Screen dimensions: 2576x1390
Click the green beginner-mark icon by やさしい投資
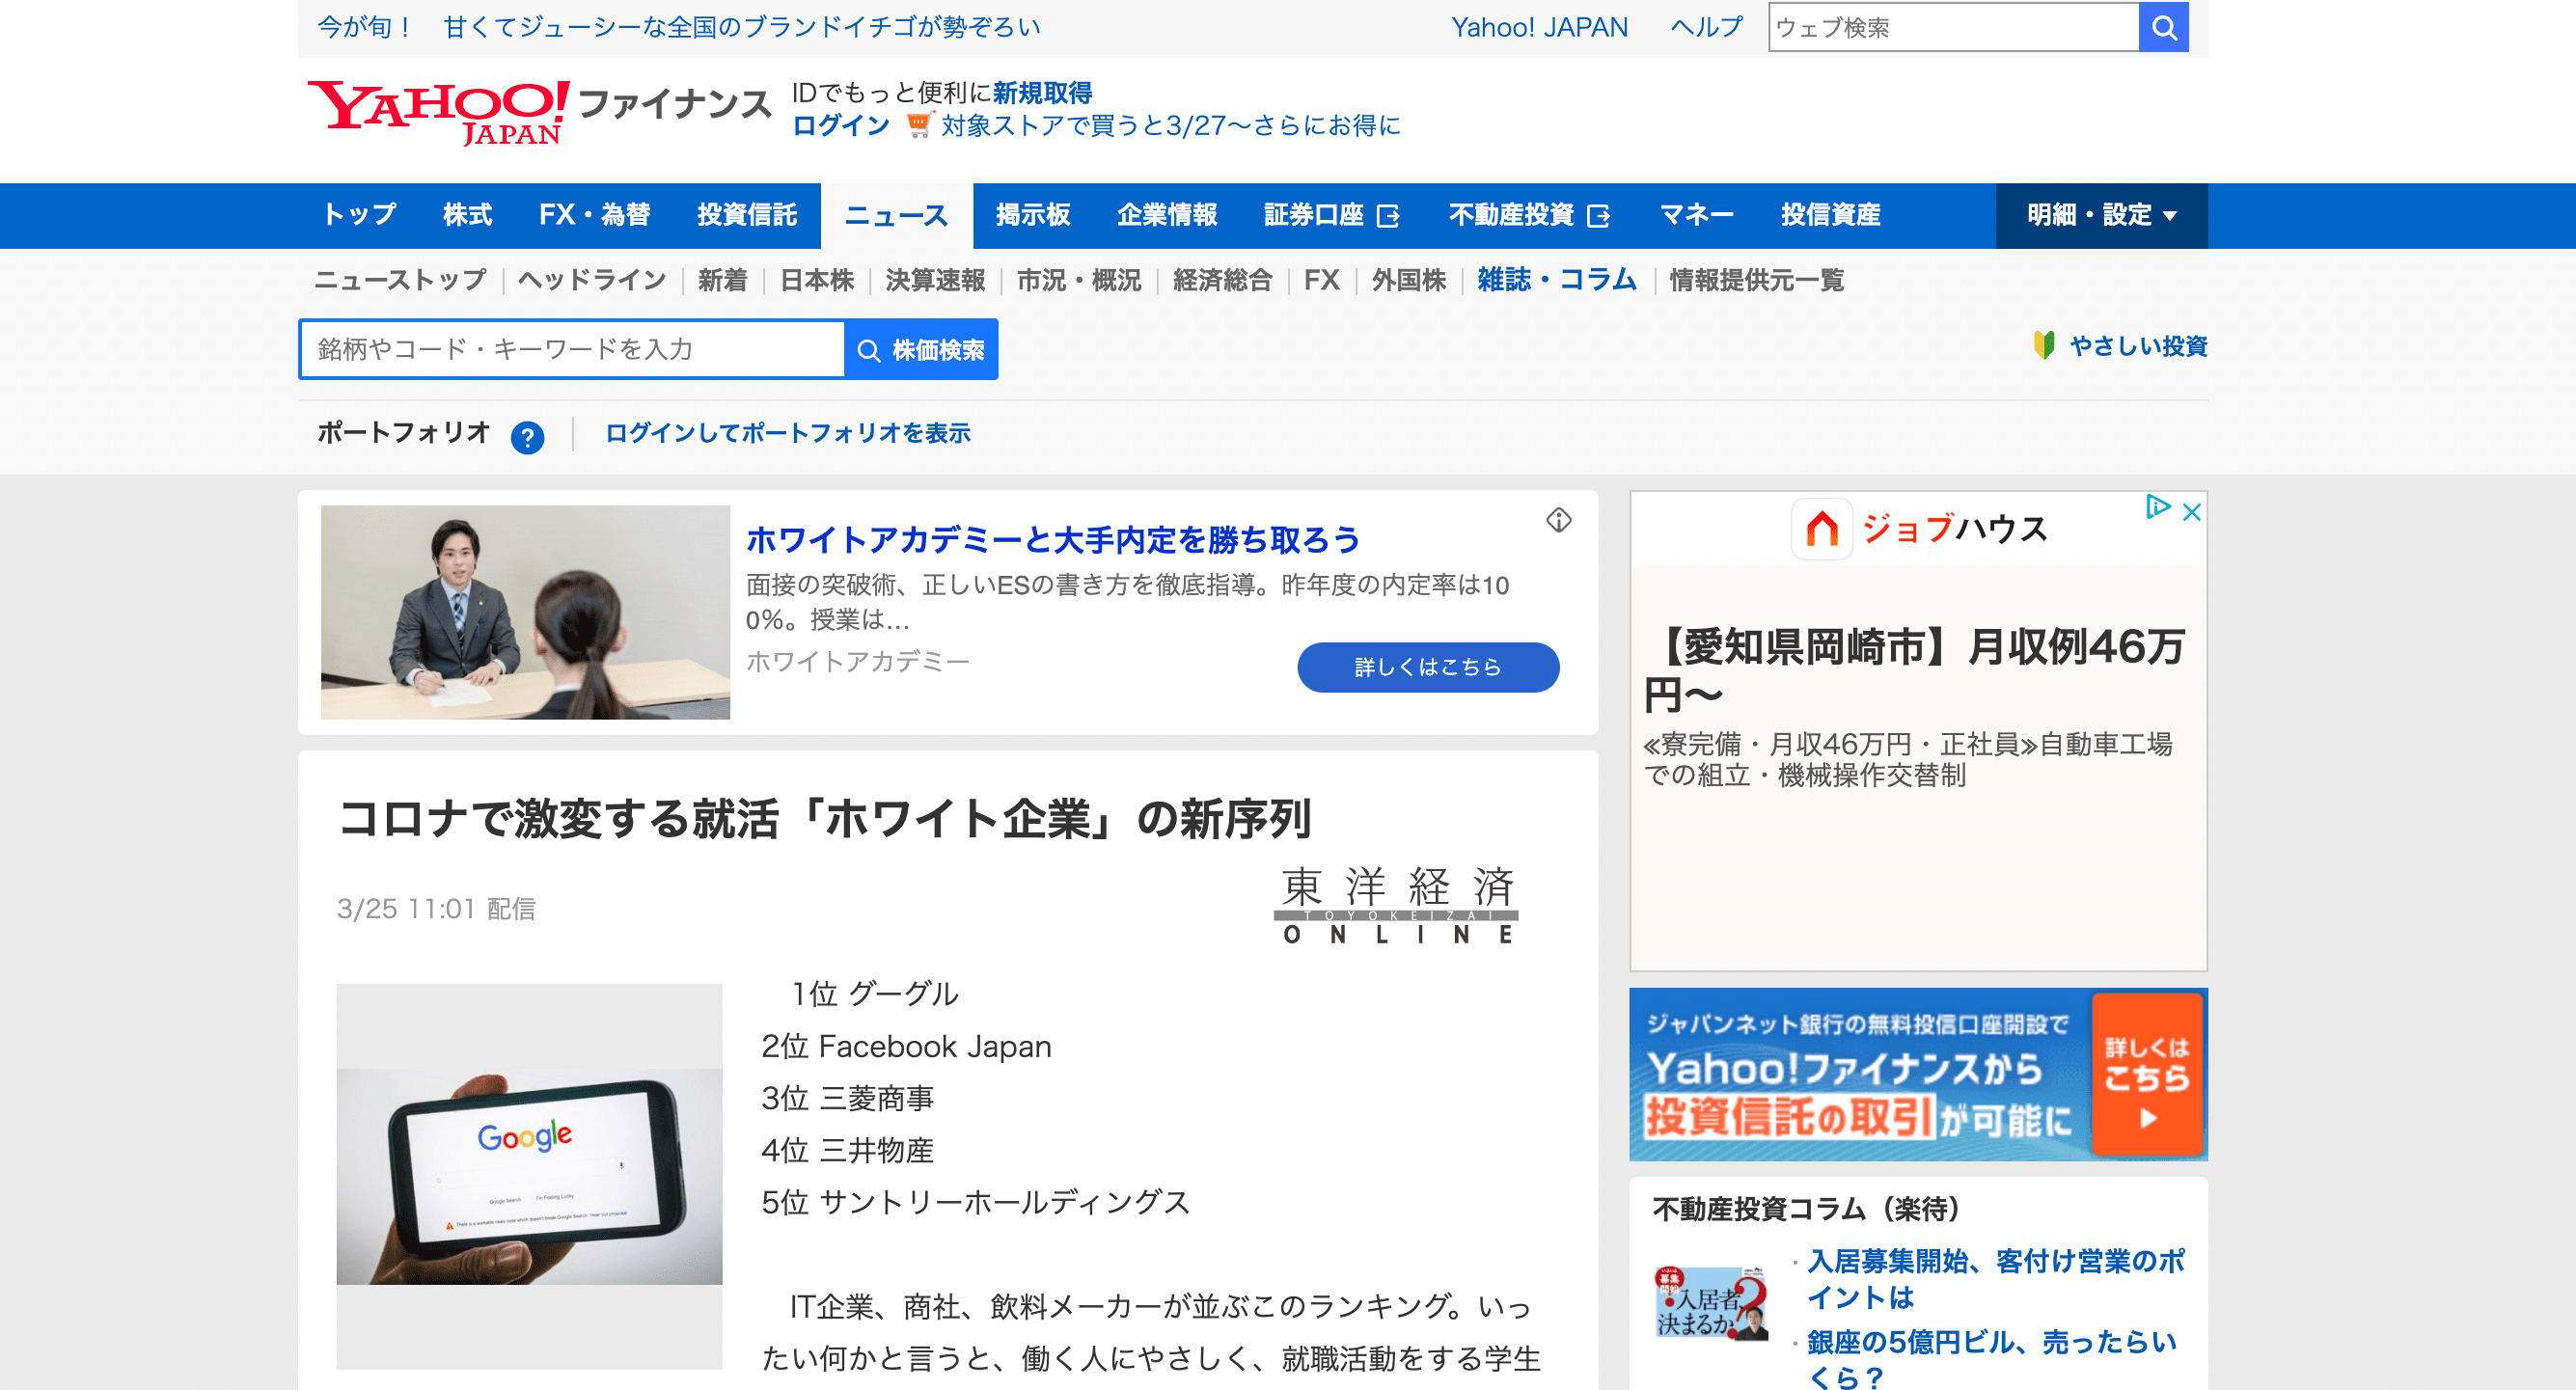coord(2043,346)
